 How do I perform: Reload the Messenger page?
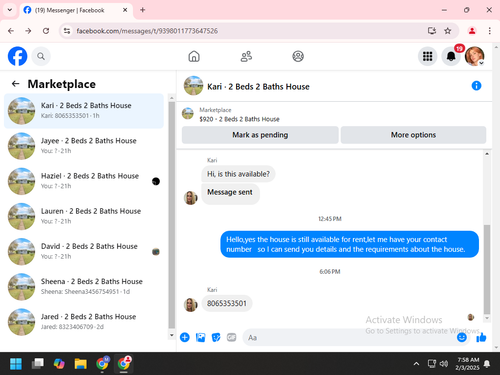46,31
